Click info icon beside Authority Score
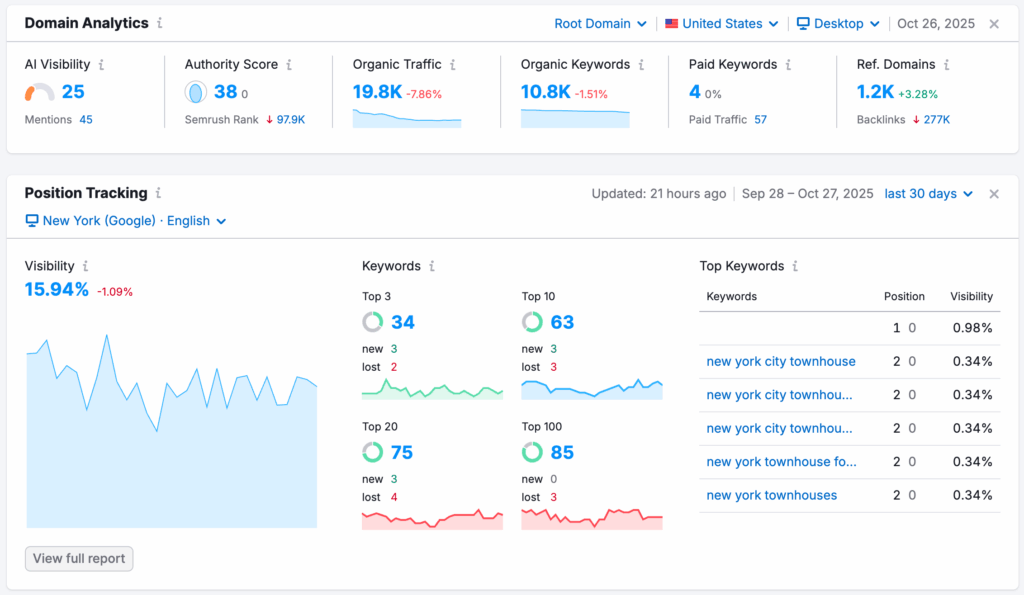1024x595 pixels. coord(289,64)
